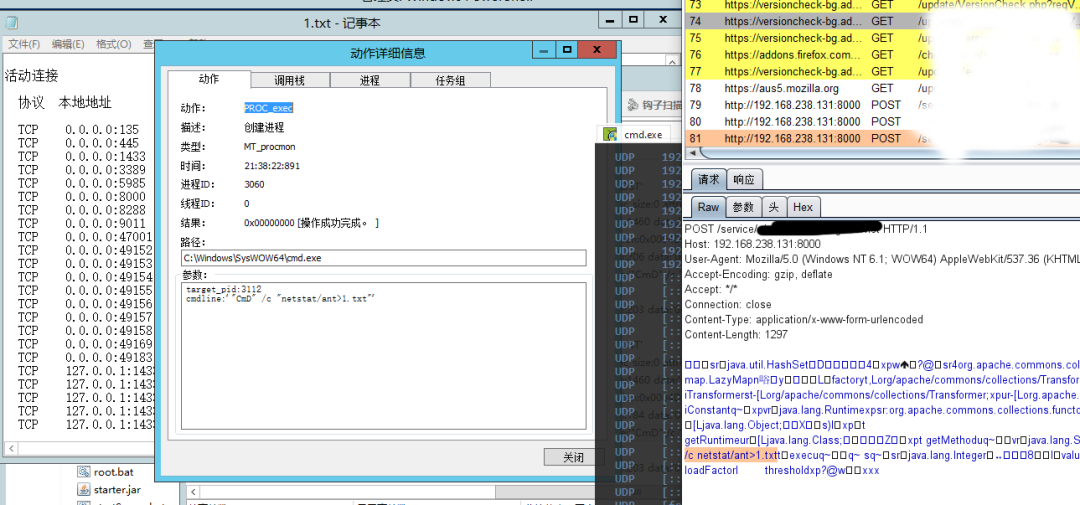Click the Notepad icon in the 1.txt title bar

tap(11, 22)
